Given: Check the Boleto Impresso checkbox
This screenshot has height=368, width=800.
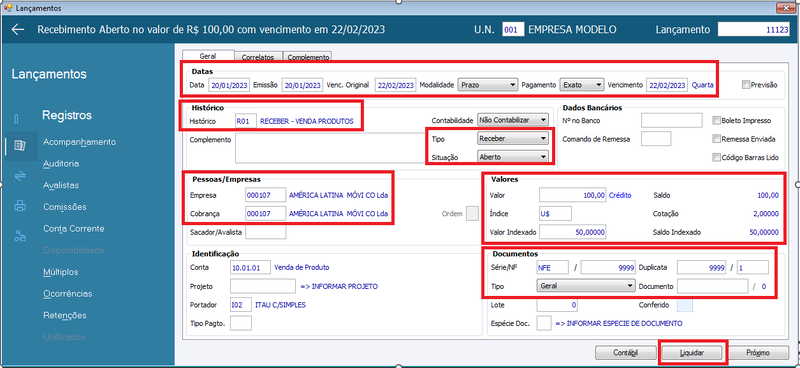Looking at the screenshot, I should (x=717, y=120).
